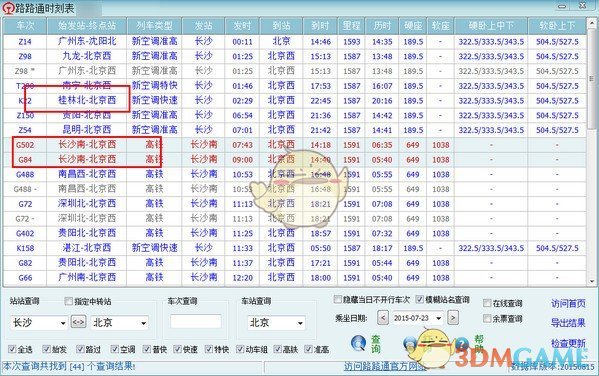Select train Z54 cell
The width and height of the screenshot is (599, 376).
click(25, 130)
